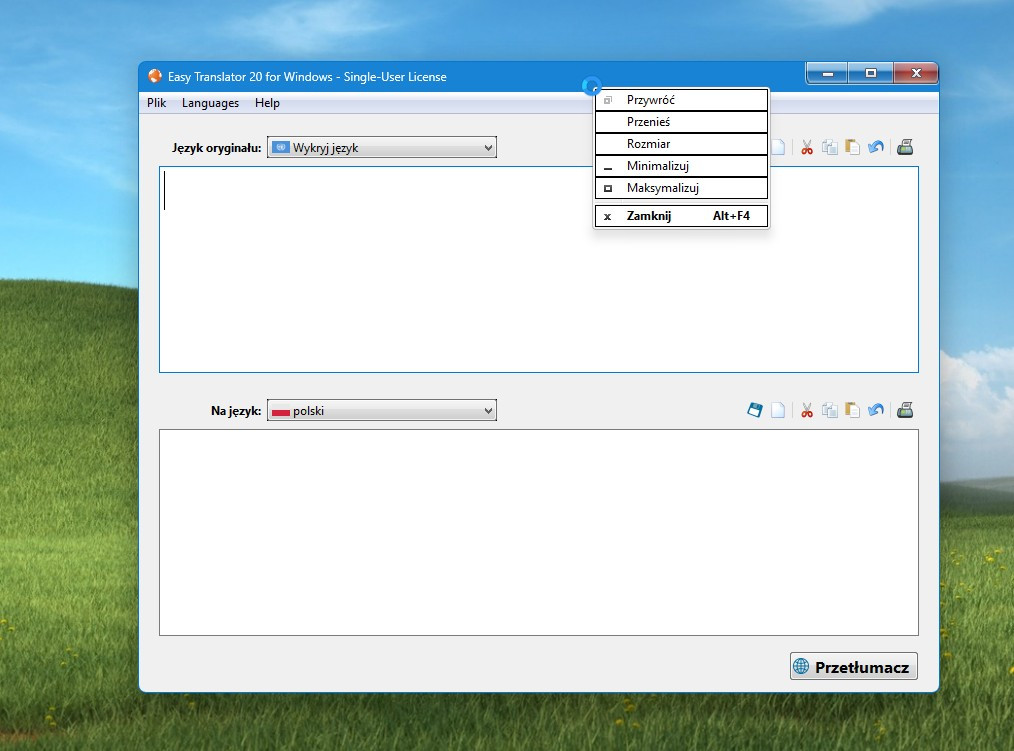1014x751 pixels.
Task: Click the paste icon above translation box
Action: 853,410
